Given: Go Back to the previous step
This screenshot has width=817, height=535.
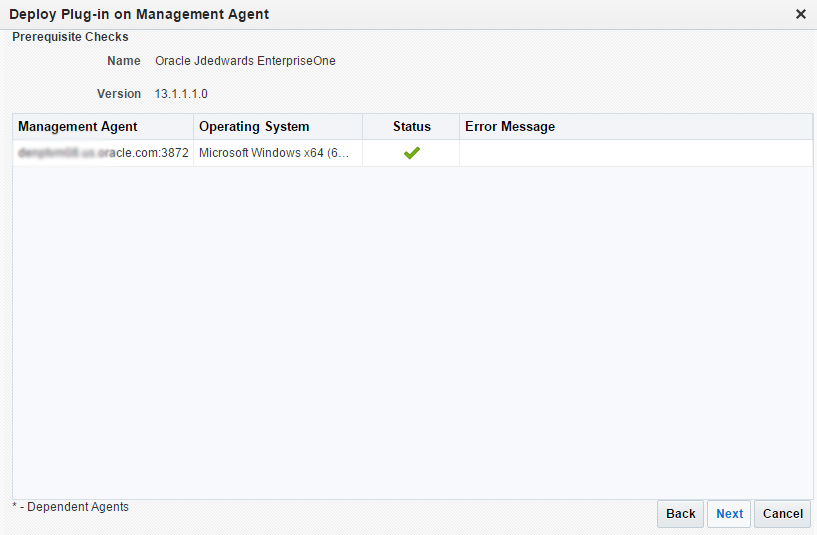Looking at the screenshot, I should 680,514.
